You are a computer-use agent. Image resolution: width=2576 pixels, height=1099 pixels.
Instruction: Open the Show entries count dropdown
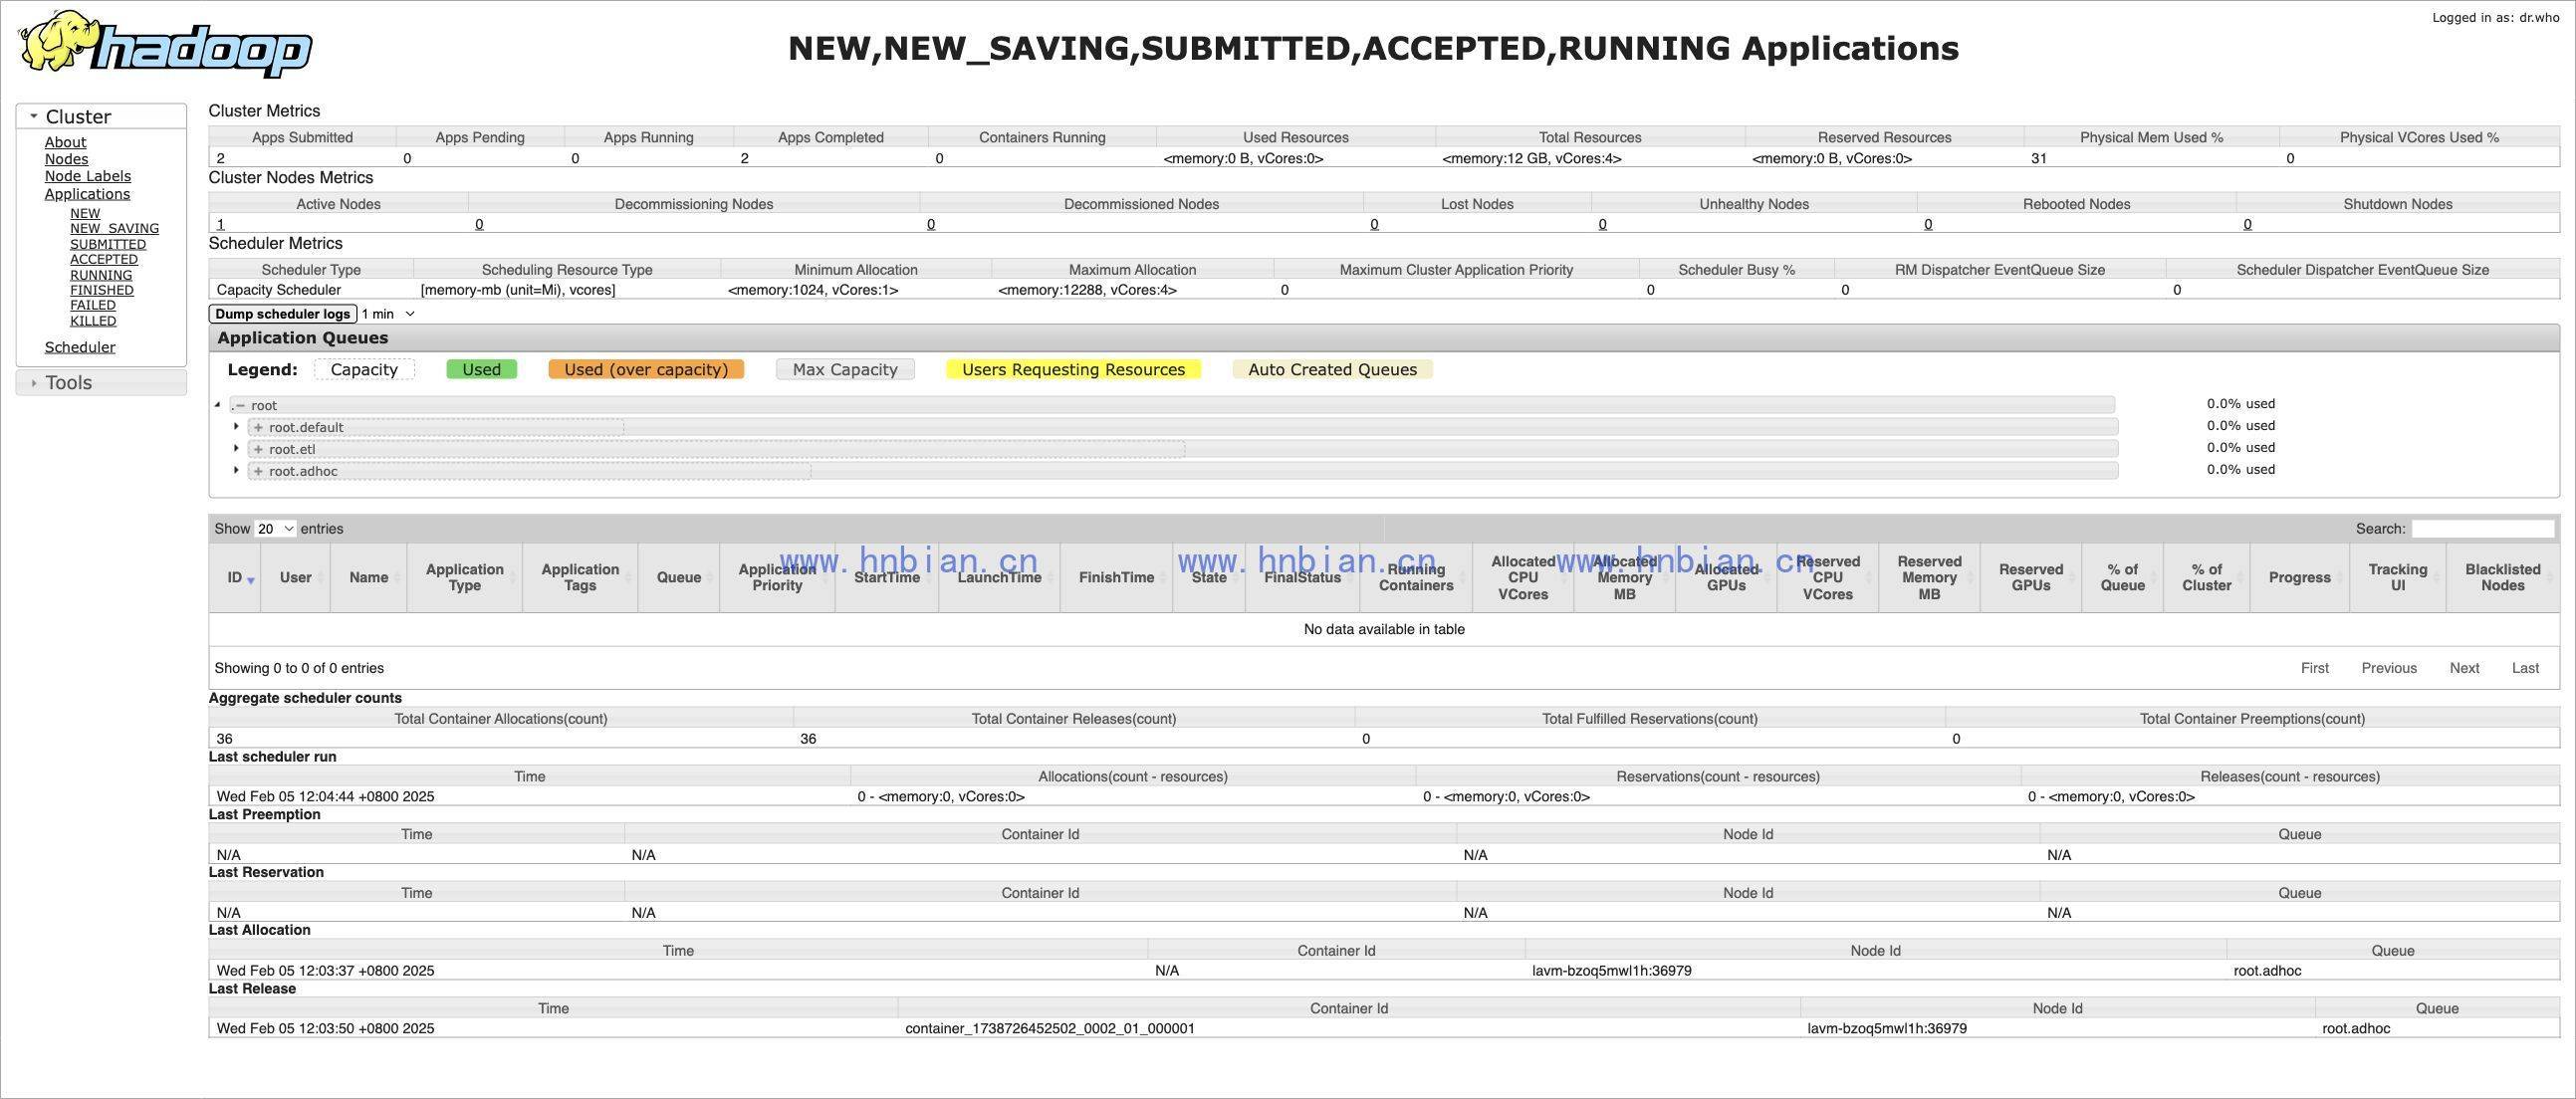275,528
